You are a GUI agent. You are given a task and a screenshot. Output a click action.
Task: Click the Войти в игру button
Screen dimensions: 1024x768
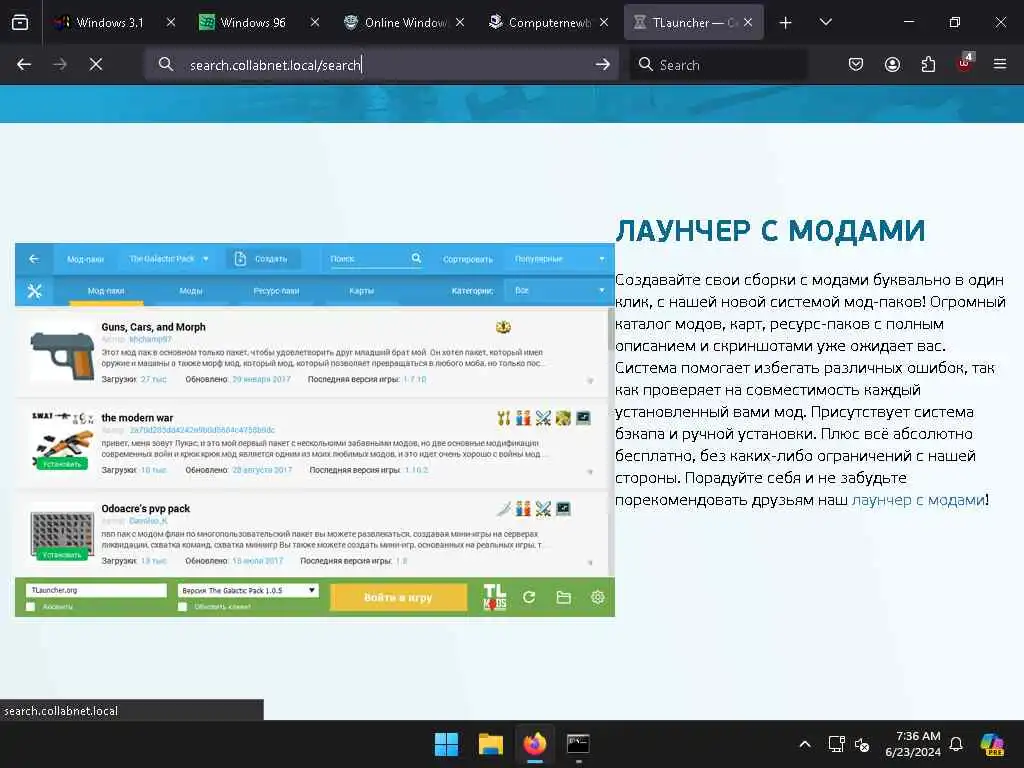(x=398, y=598)
